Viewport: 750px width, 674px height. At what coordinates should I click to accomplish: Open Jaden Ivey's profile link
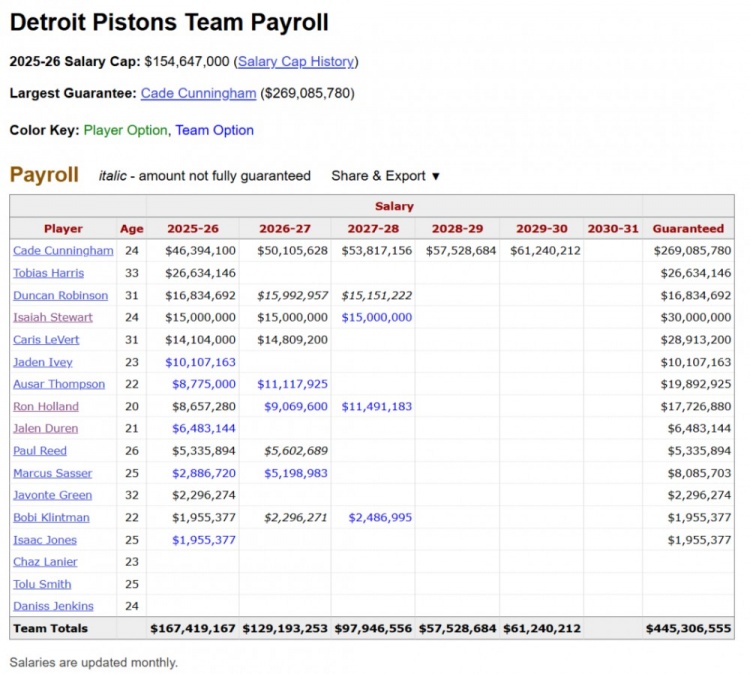pyautogui.click(x=43, y=362)
